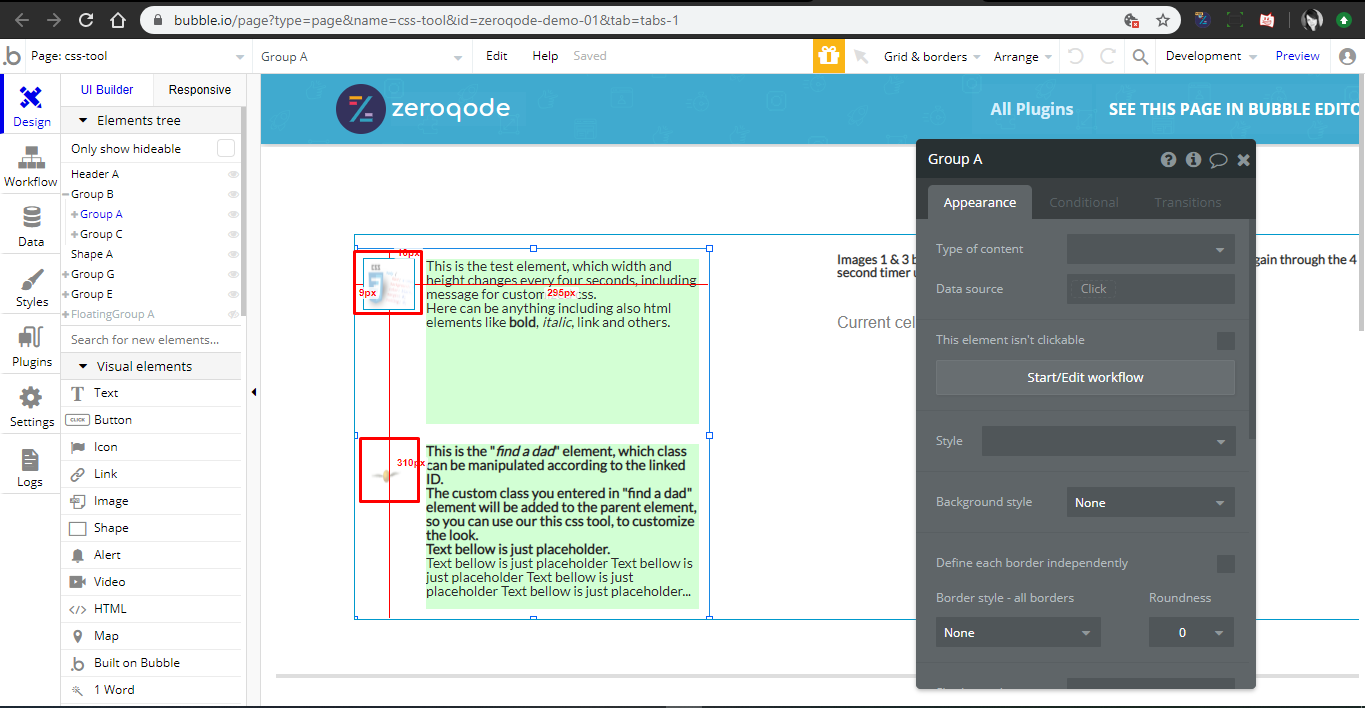1365x708 pixels.
Task: Open the Workflow section icon
Action: [x=31, y=167]
